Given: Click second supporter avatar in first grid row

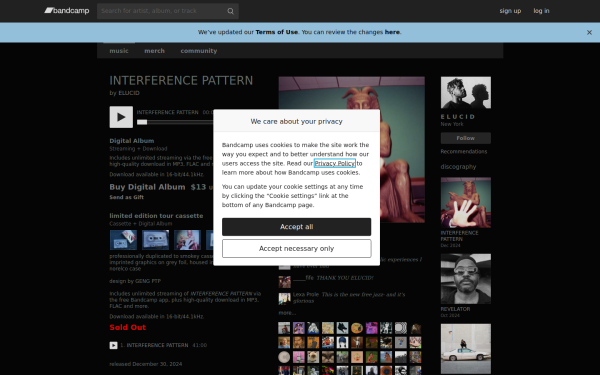Looking at the screenshot, I should click(299, 328).
